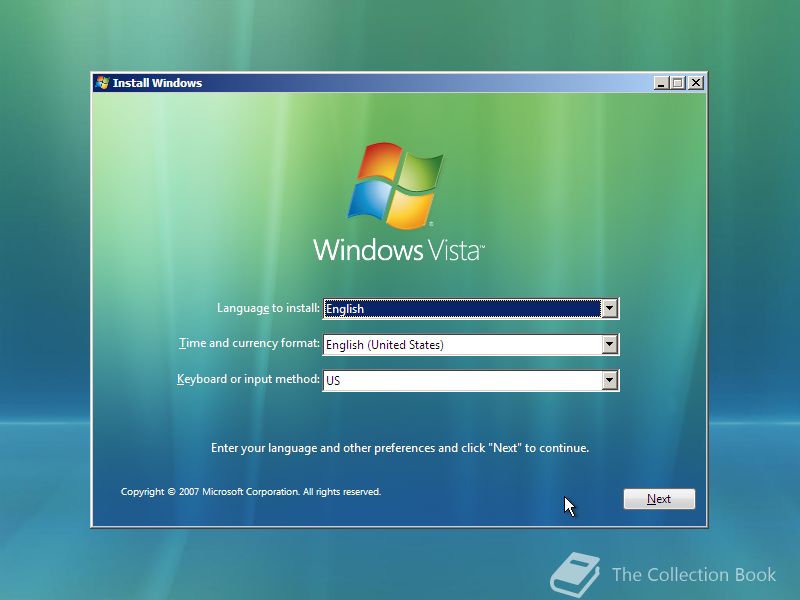Minimize the Install Windows window

click(661, 83)
